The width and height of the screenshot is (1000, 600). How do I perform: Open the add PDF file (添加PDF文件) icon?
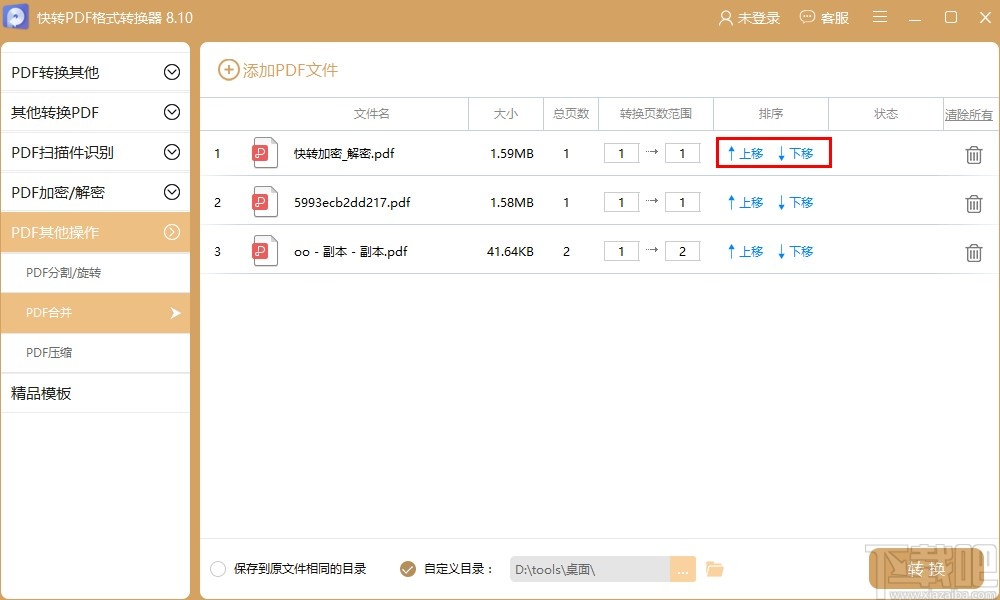tap(228, 70)
